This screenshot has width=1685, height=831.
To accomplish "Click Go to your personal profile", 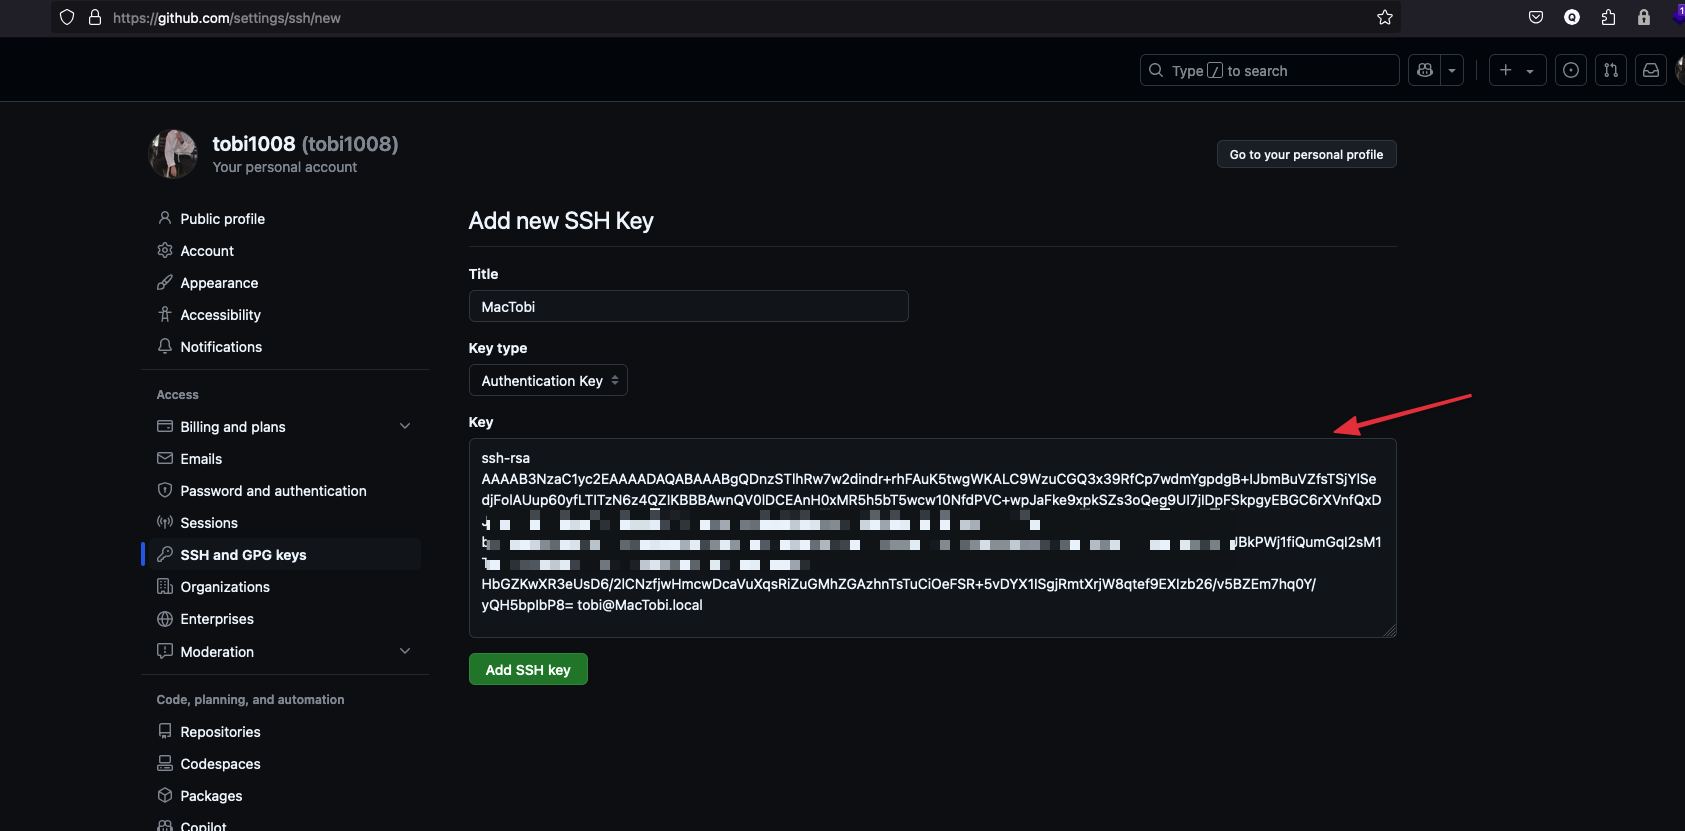I will pos(1306,154).
